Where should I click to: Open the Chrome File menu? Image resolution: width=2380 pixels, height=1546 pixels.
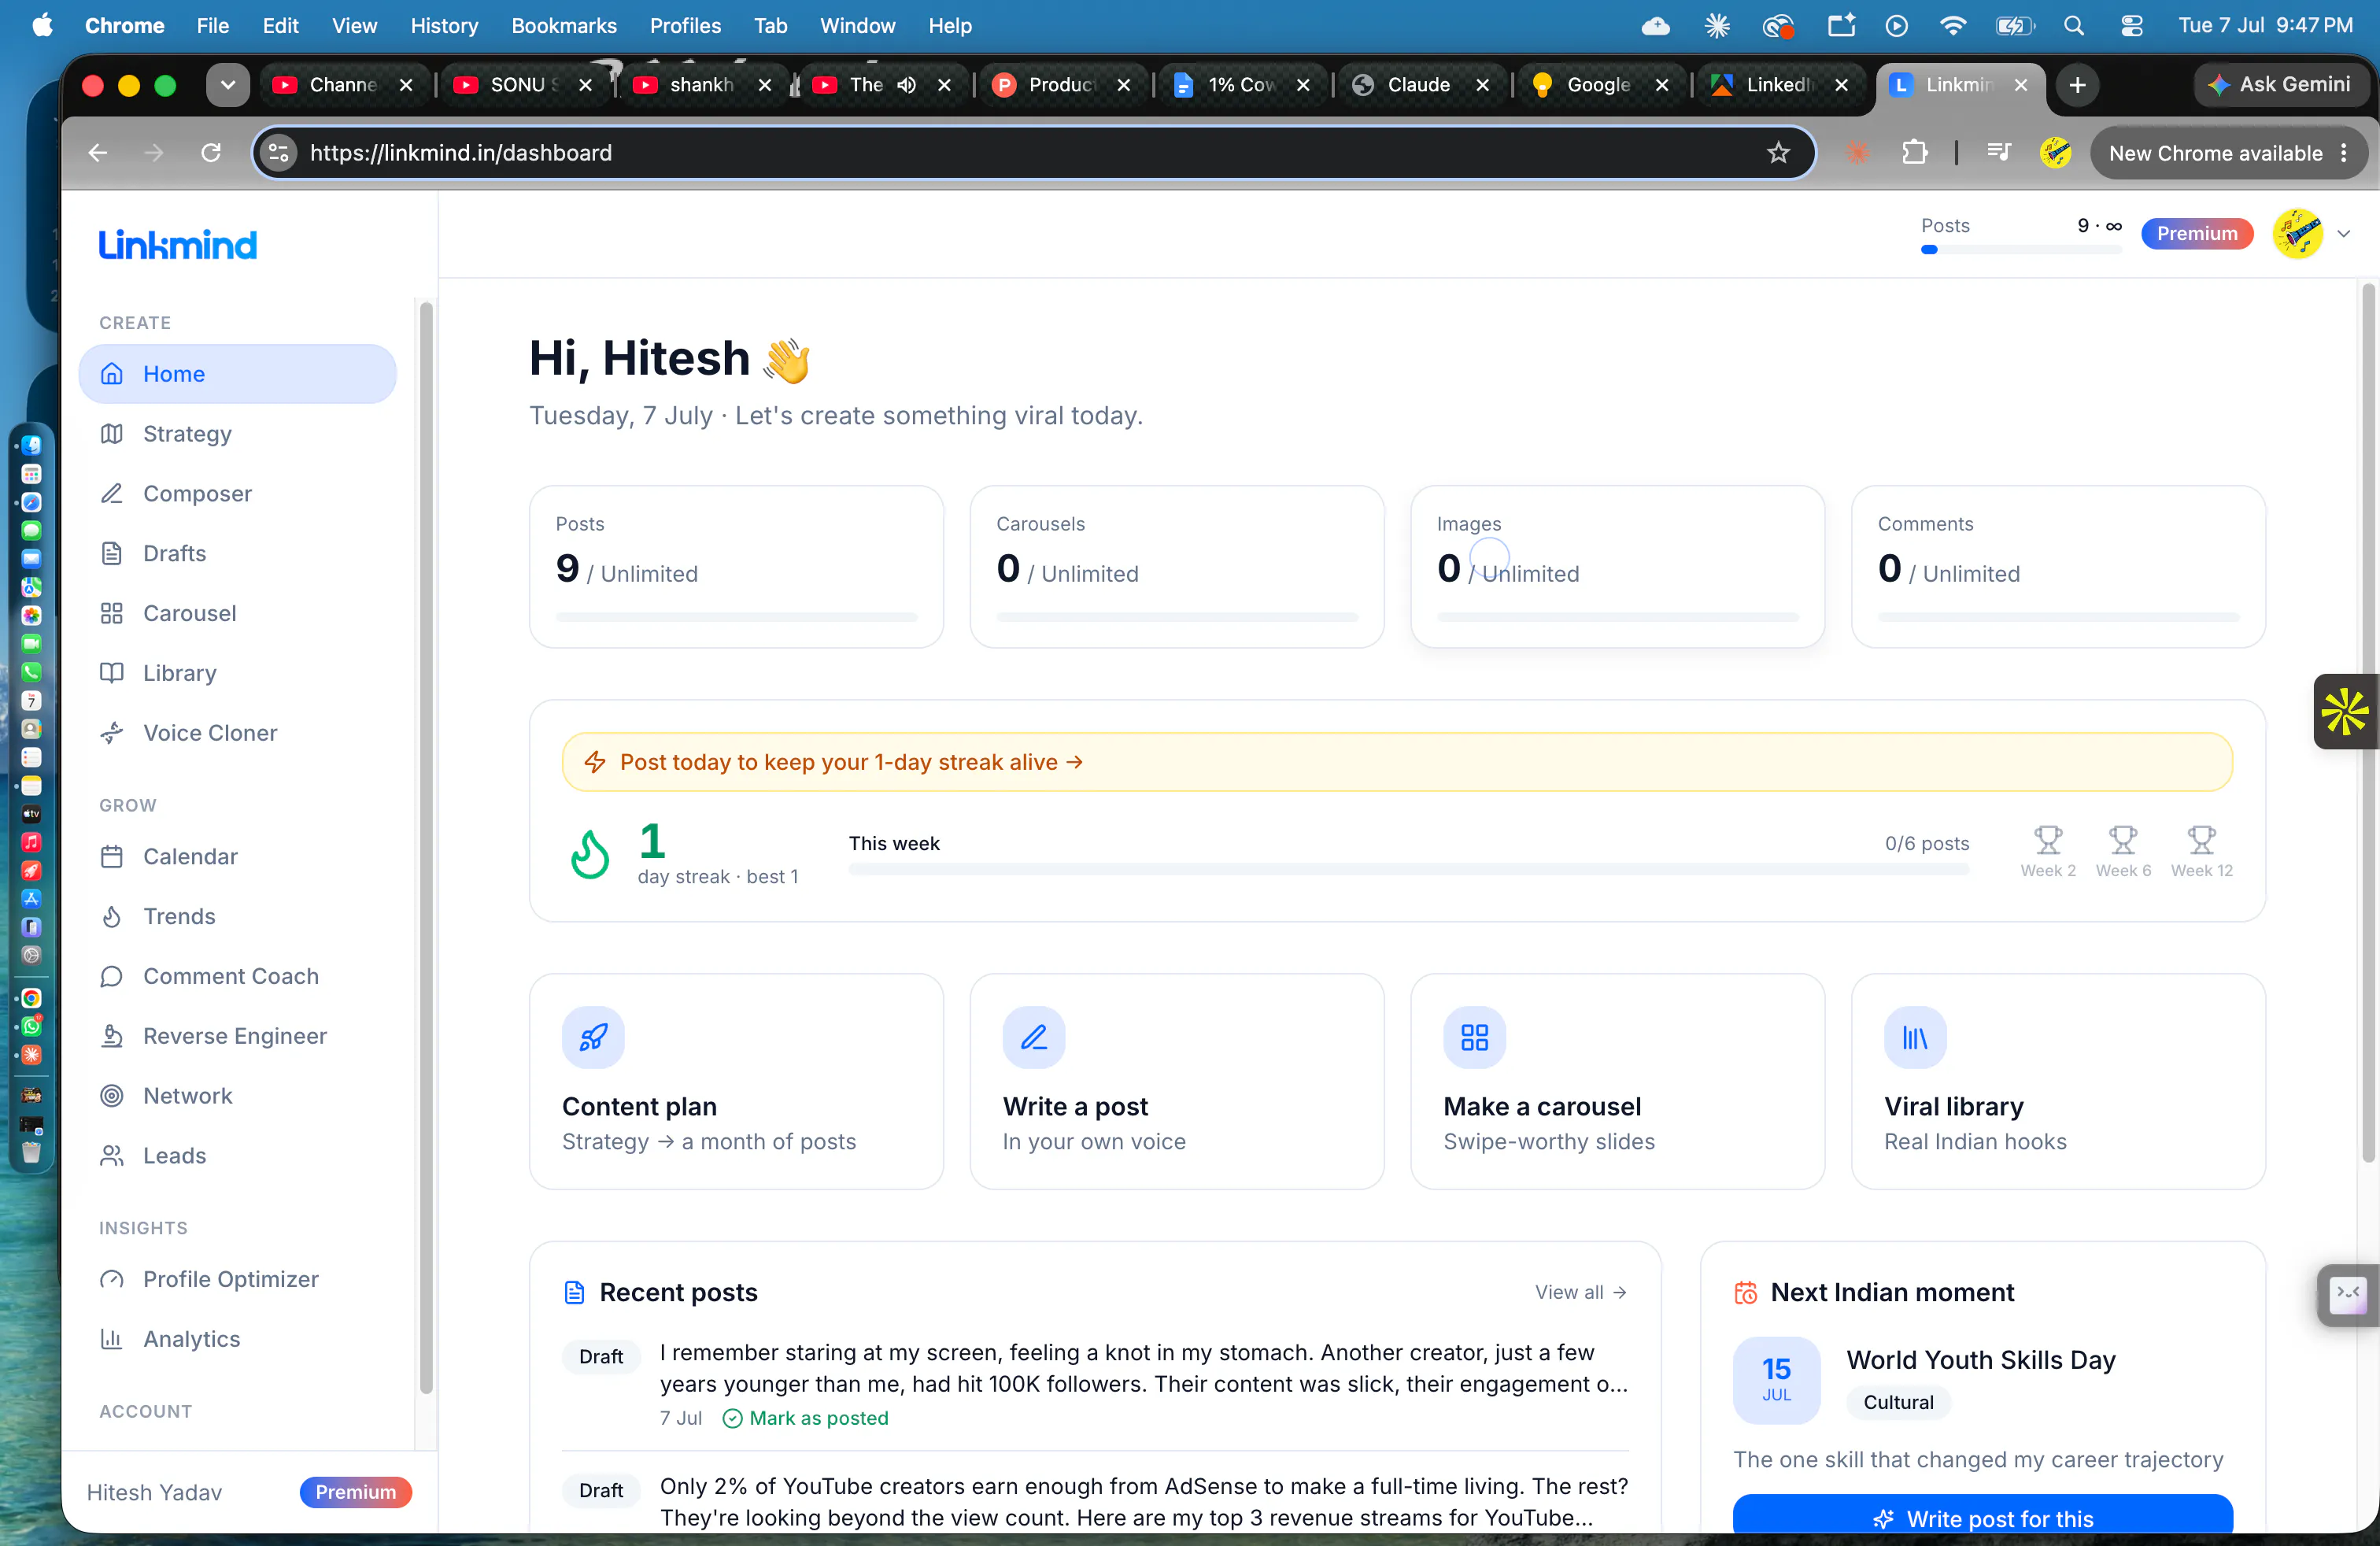[212, 26]
